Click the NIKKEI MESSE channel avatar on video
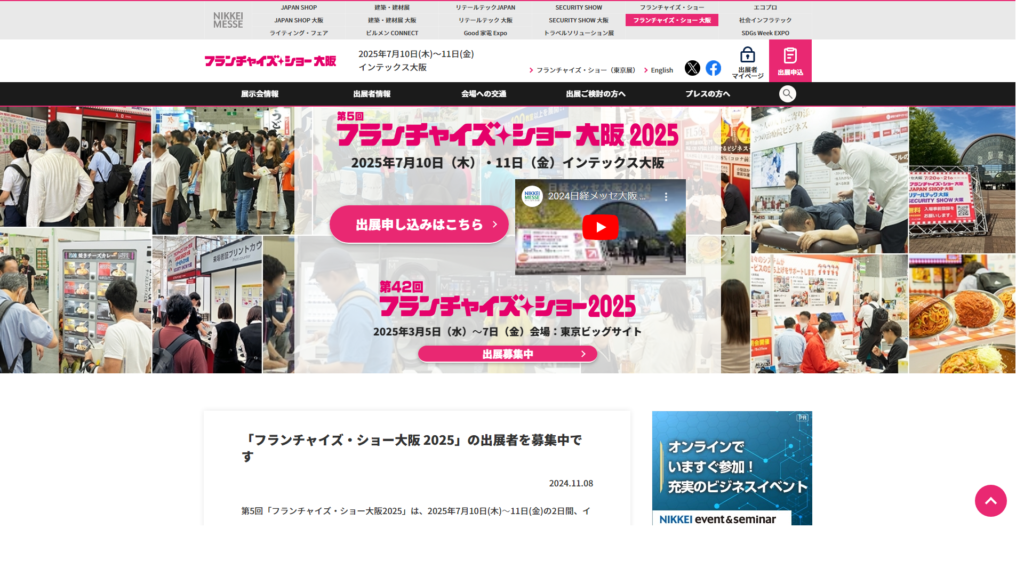 (532, 196)
